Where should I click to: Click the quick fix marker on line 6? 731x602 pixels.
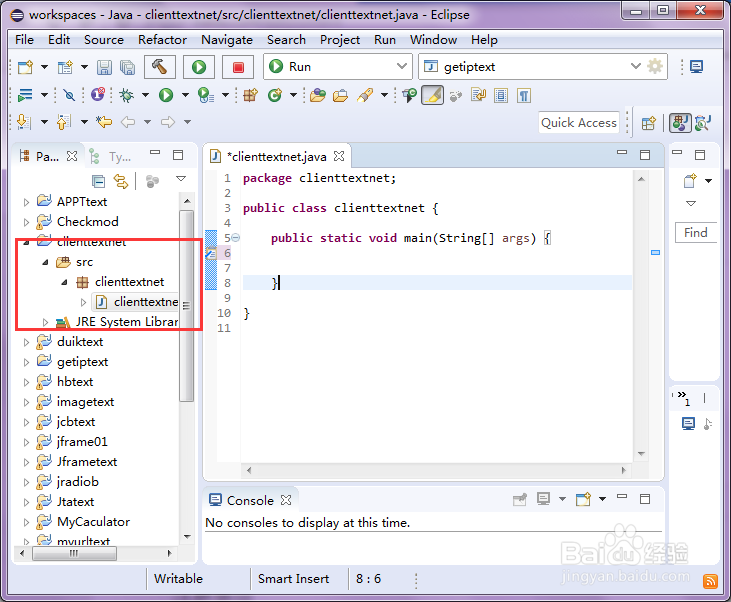point(211,253)
